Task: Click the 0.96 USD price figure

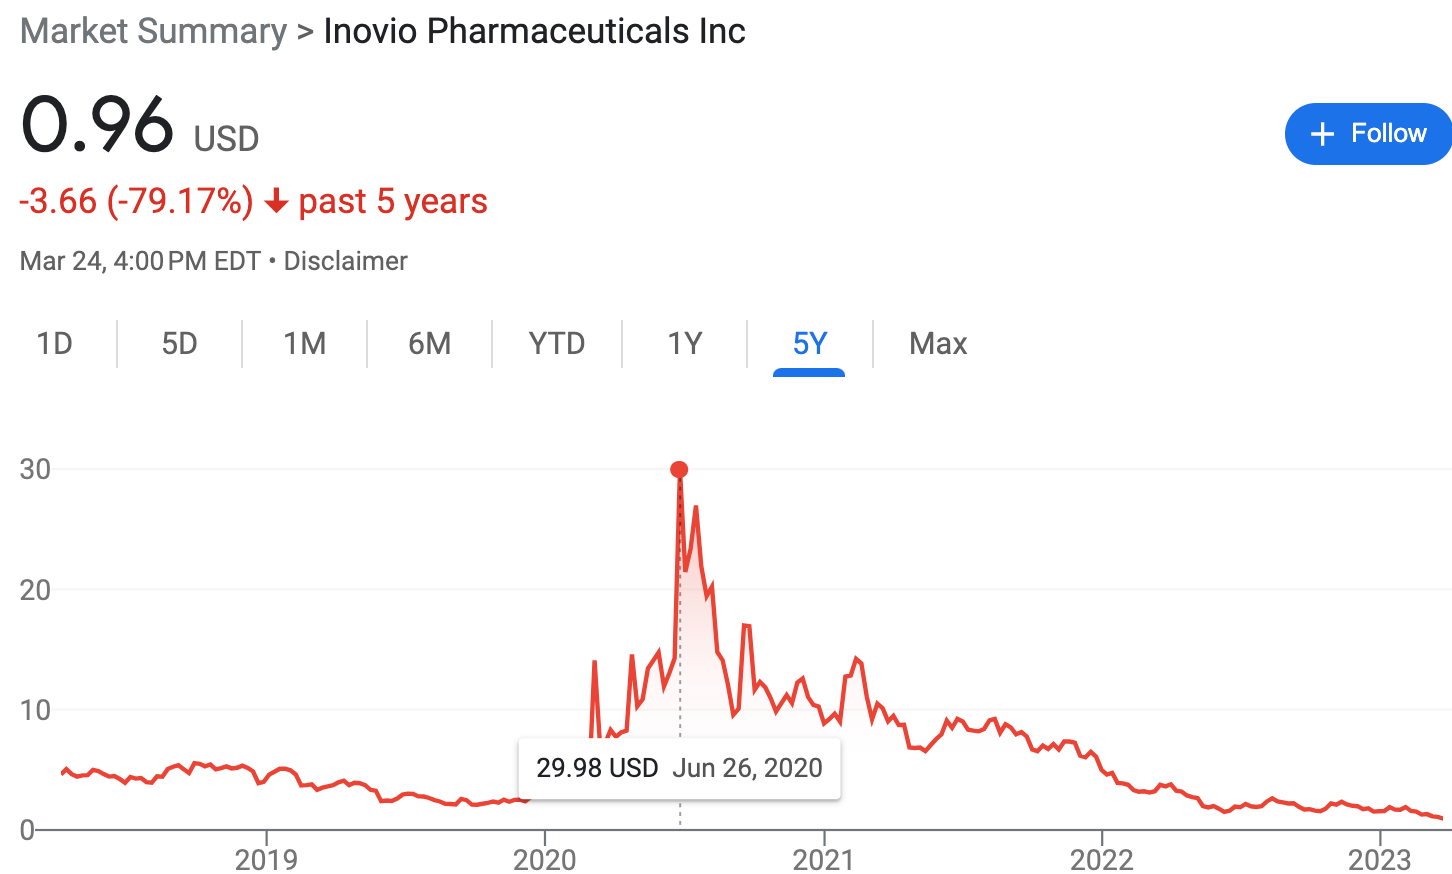Action: point(140,126)
